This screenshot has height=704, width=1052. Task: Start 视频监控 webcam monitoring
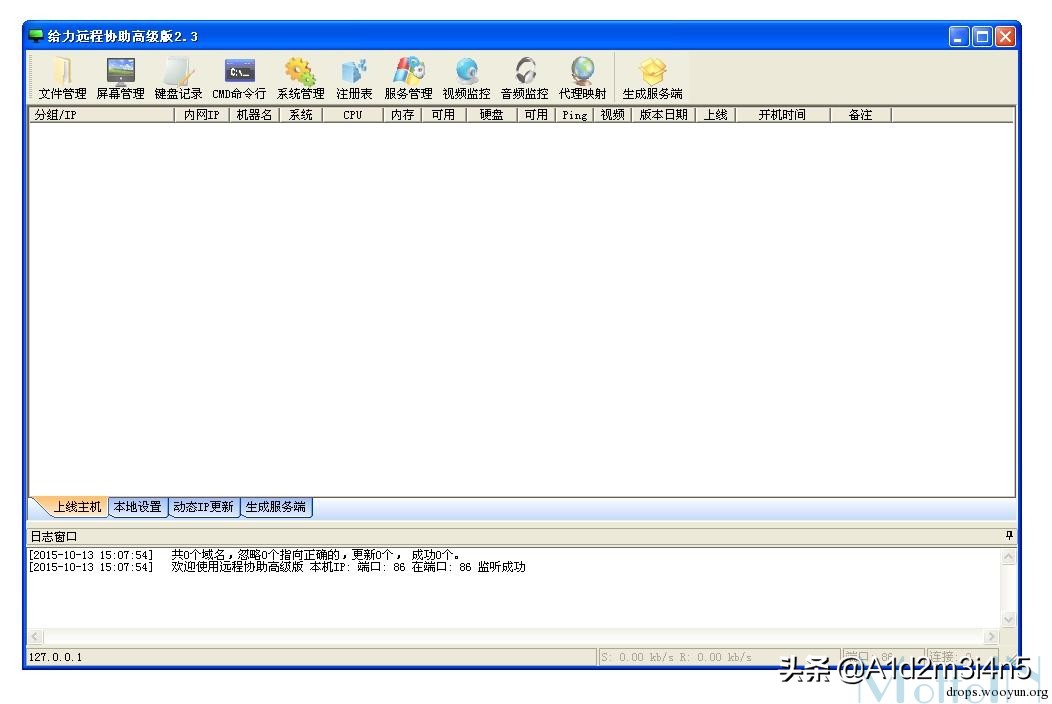[466, 78]
